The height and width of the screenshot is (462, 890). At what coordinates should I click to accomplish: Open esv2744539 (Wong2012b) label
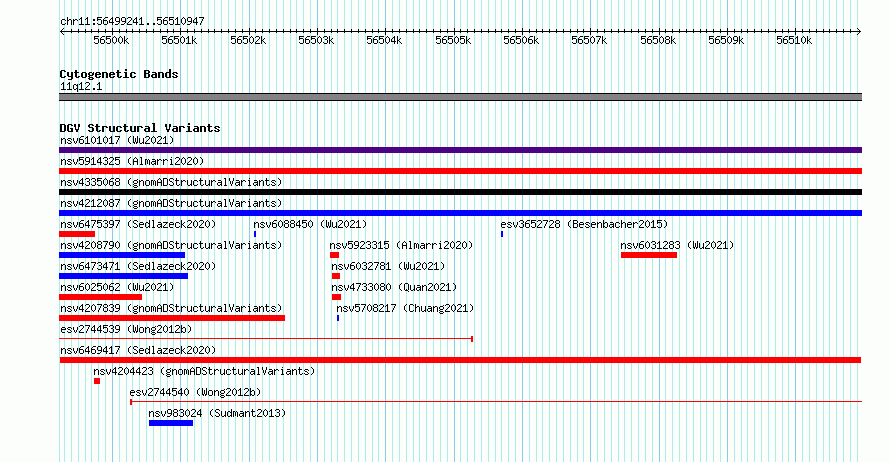pyautogui.click(x=126, y=329)
